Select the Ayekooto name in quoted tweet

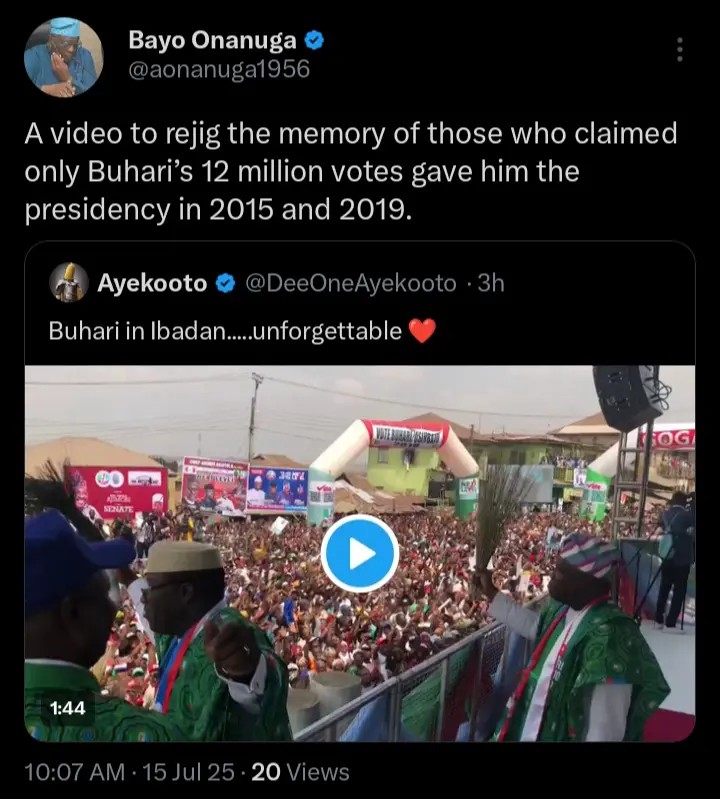[x=152, y=284]
